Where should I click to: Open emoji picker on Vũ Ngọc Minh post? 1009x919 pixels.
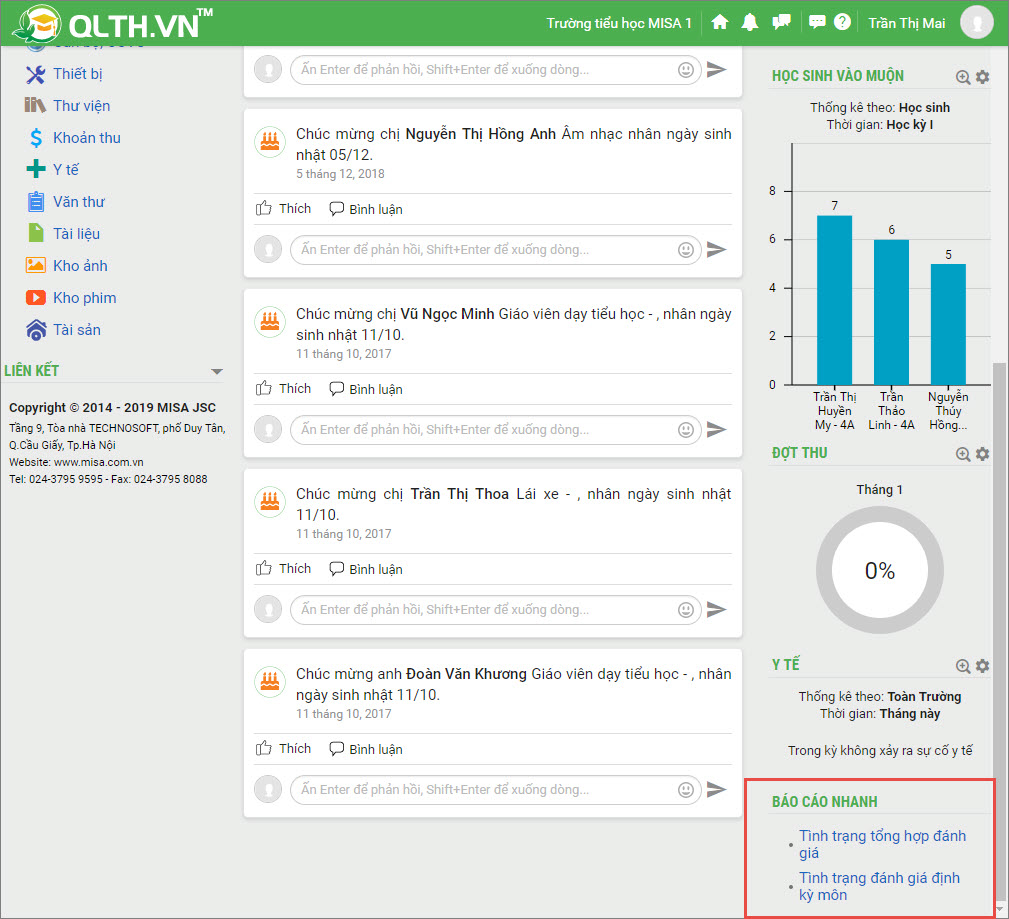pyautogui.click(x=686, y=429)
